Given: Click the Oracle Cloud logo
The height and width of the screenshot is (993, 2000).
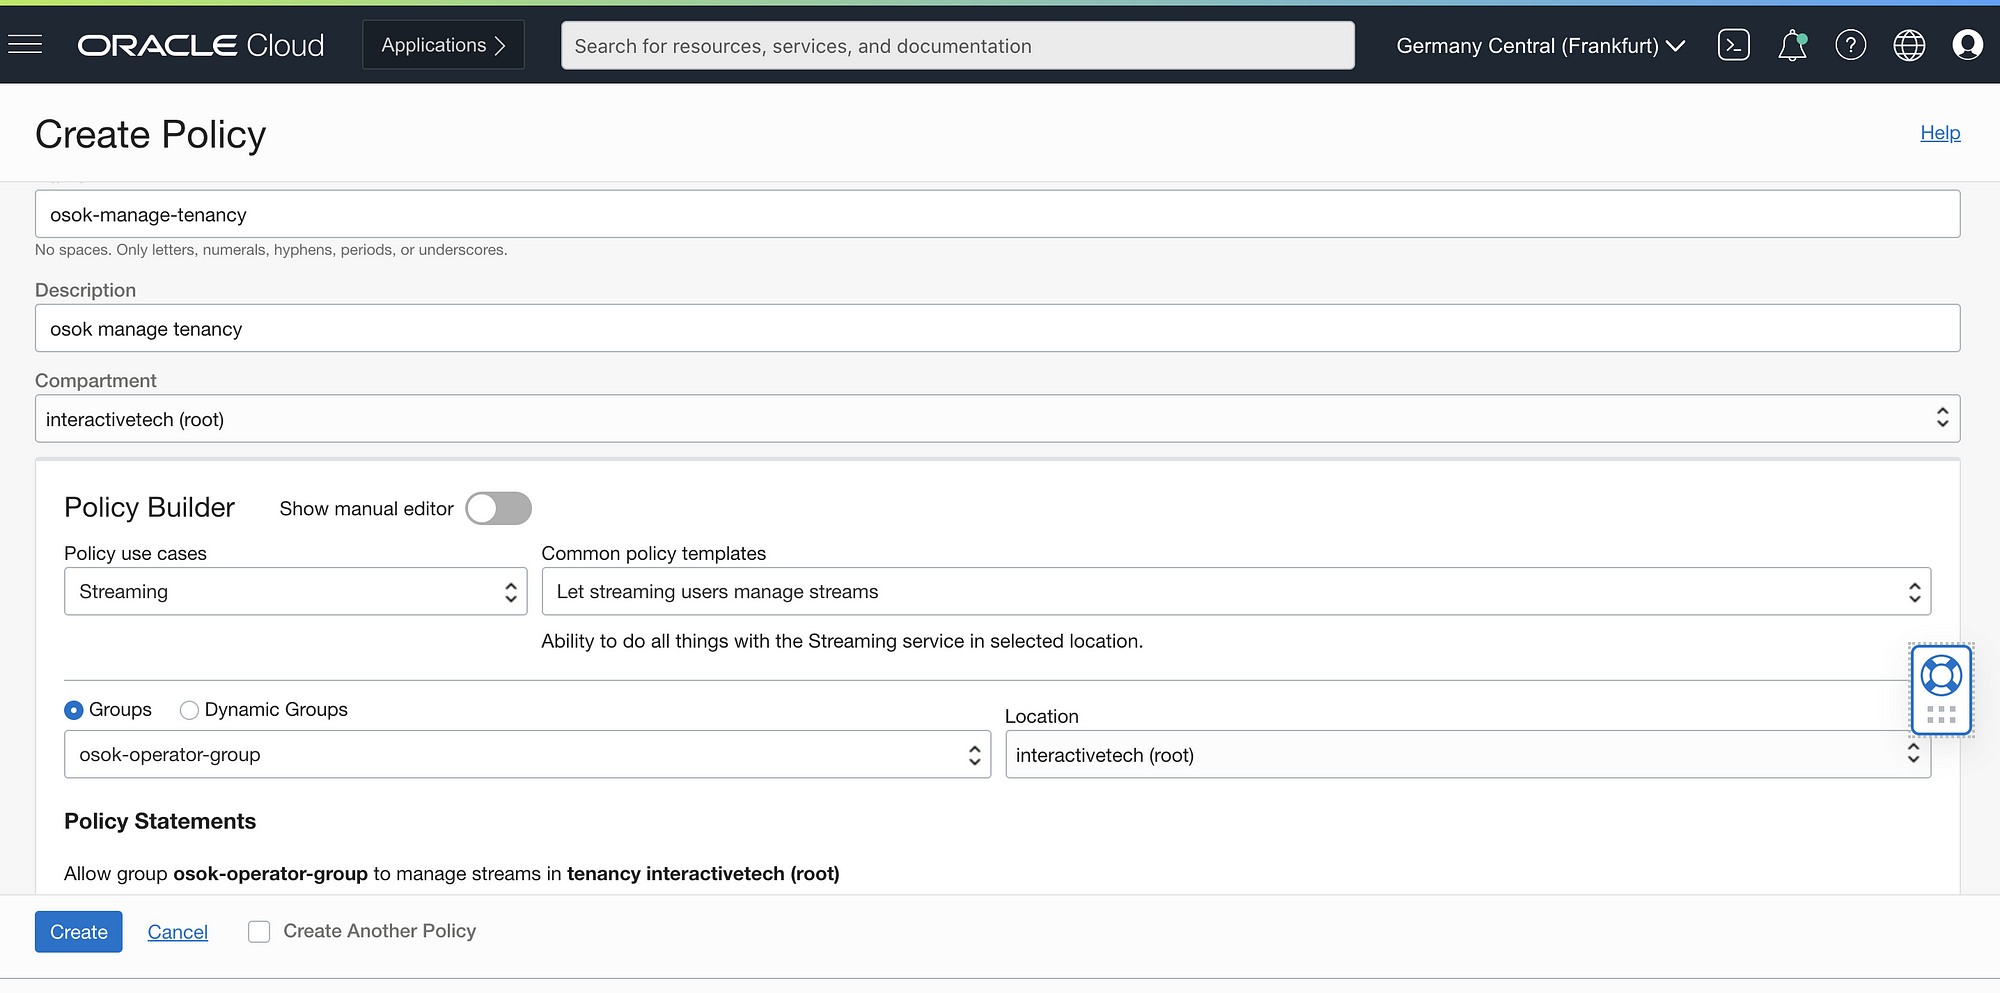Looking at the screenshot, I should (201, 45).
